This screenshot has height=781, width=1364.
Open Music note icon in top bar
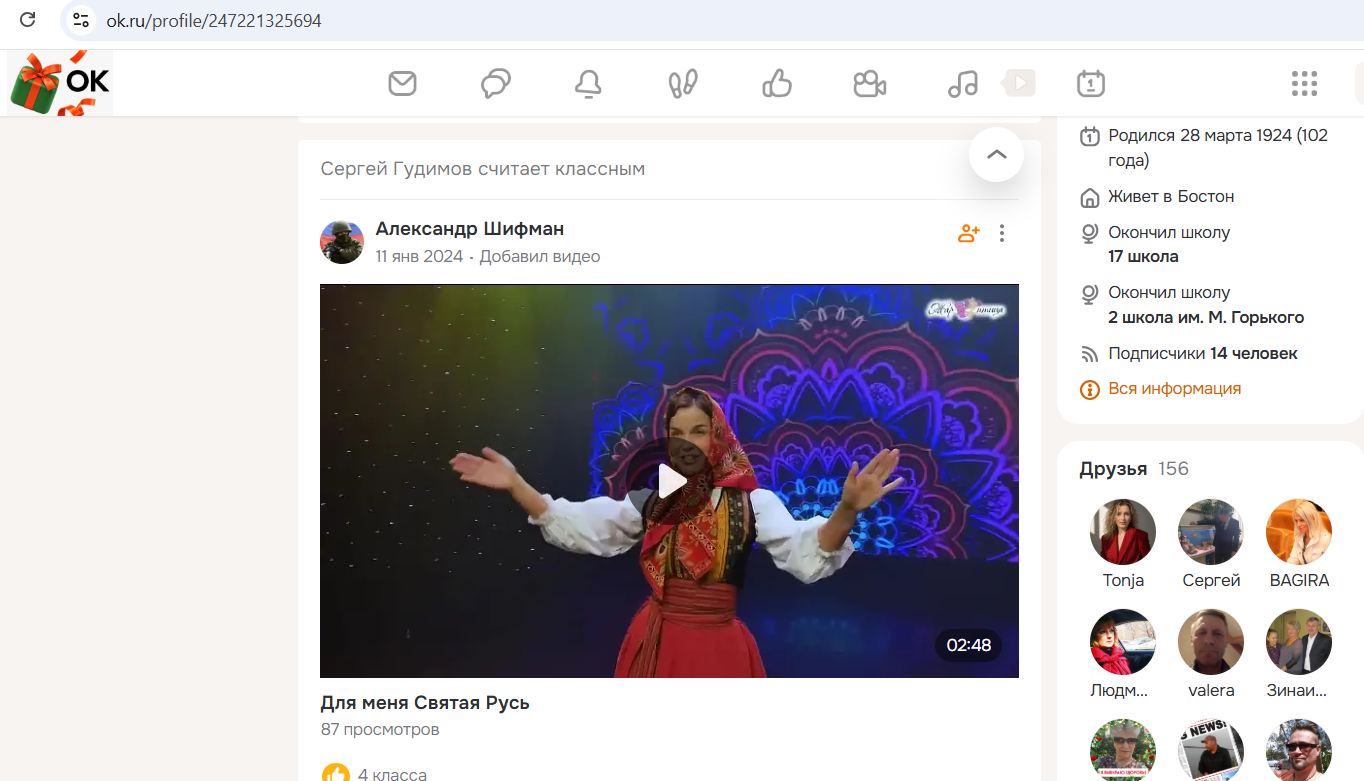click(962, 83)
